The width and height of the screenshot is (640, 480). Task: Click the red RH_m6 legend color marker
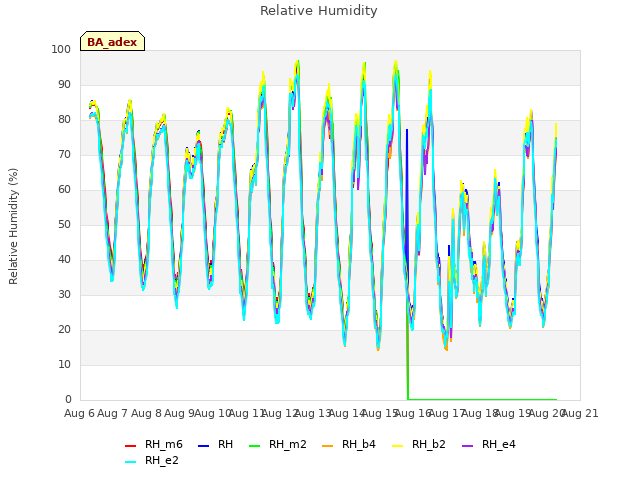click(x=130, y=446)
